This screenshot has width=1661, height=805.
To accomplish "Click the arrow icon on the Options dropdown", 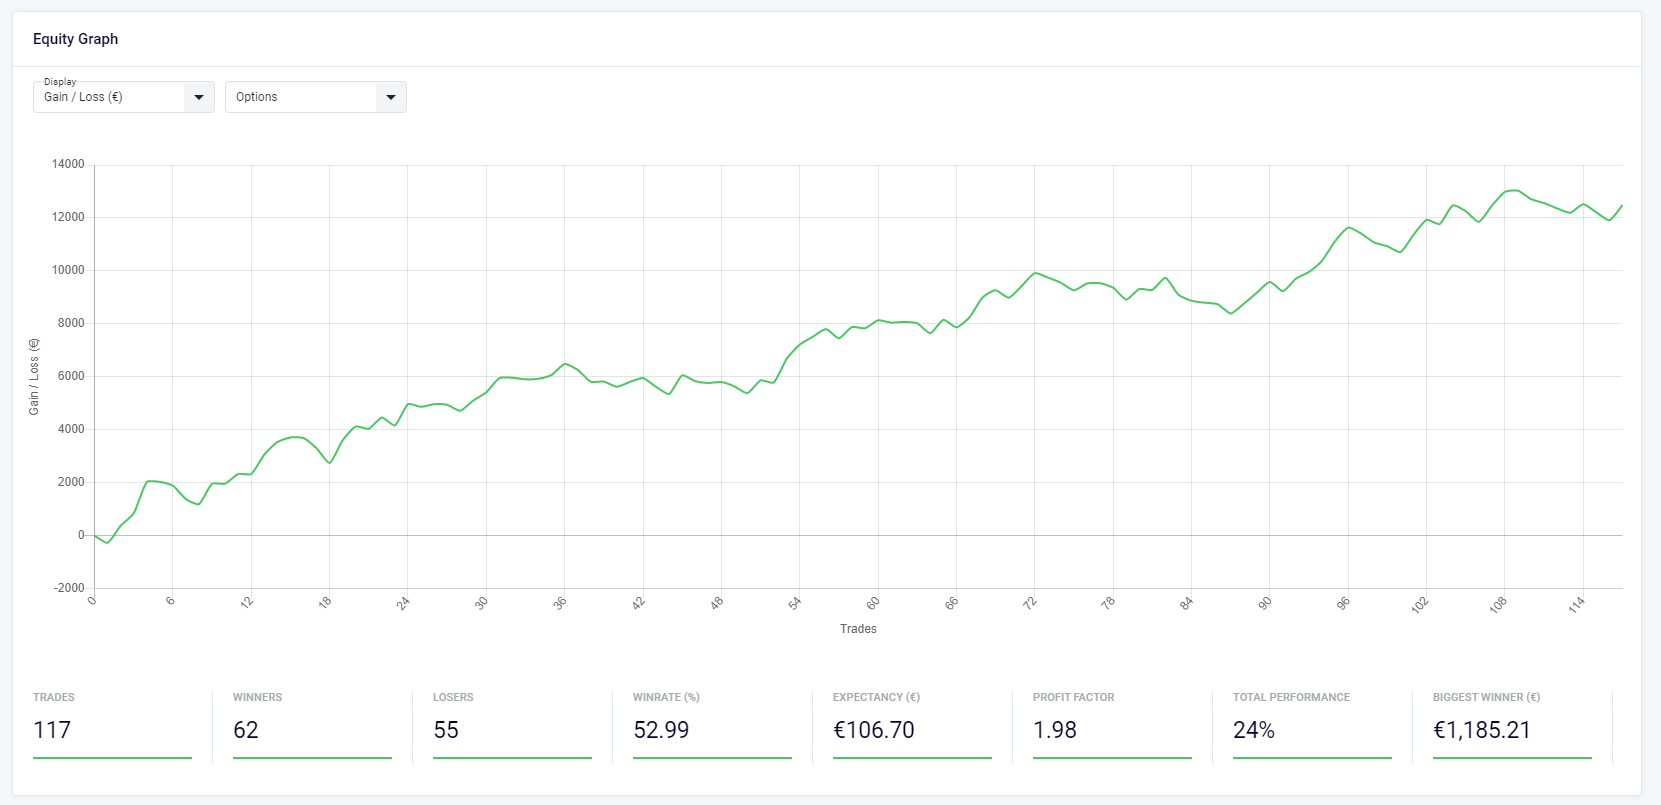I will coord(391,97).
